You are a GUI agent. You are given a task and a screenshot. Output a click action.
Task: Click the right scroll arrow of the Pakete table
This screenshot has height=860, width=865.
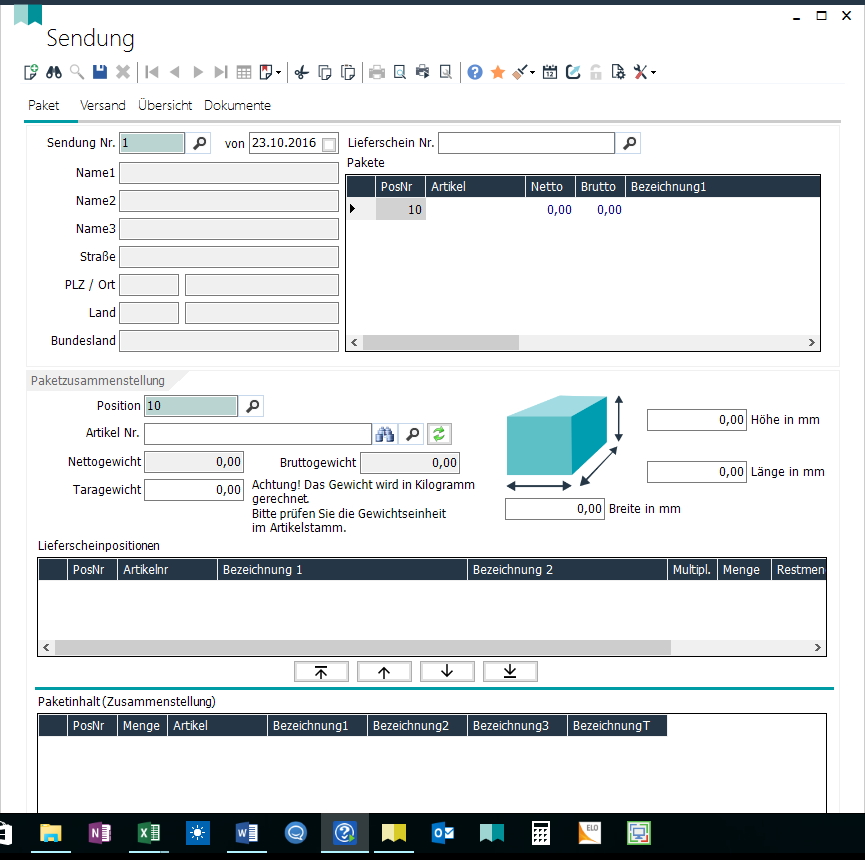811,343
